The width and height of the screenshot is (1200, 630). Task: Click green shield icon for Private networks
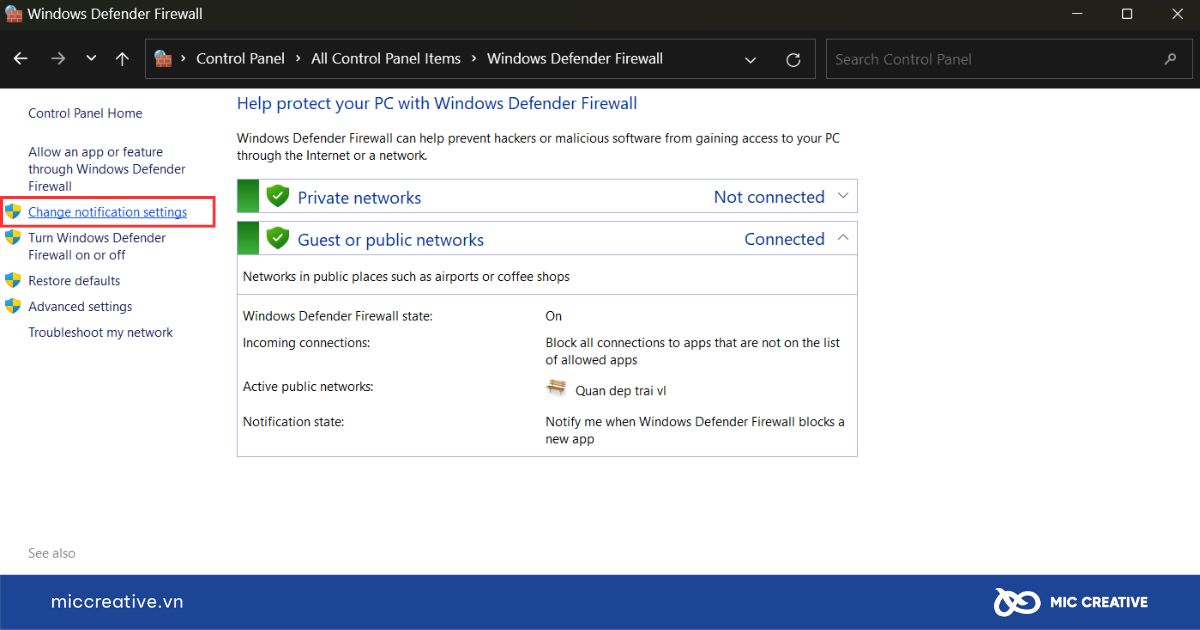point(277,196)
